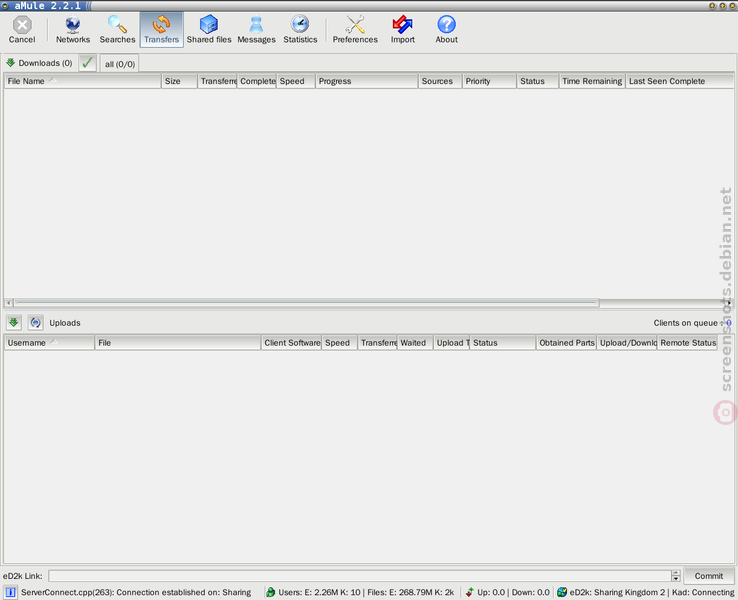The height and width of the screenshot is (600, 738).
Task: Click the globe connection status icon
Action: [562, 592]
